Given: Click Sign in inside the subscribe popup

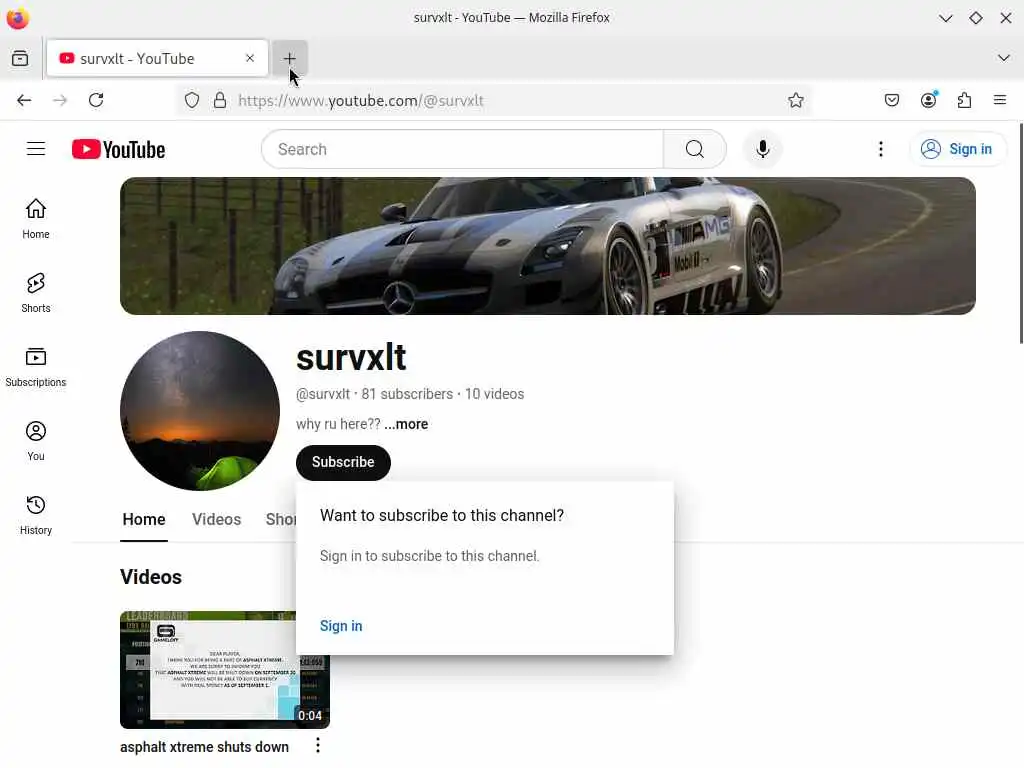Looking at the screenshot, I should pyautogui.click(x=341, y=626).
